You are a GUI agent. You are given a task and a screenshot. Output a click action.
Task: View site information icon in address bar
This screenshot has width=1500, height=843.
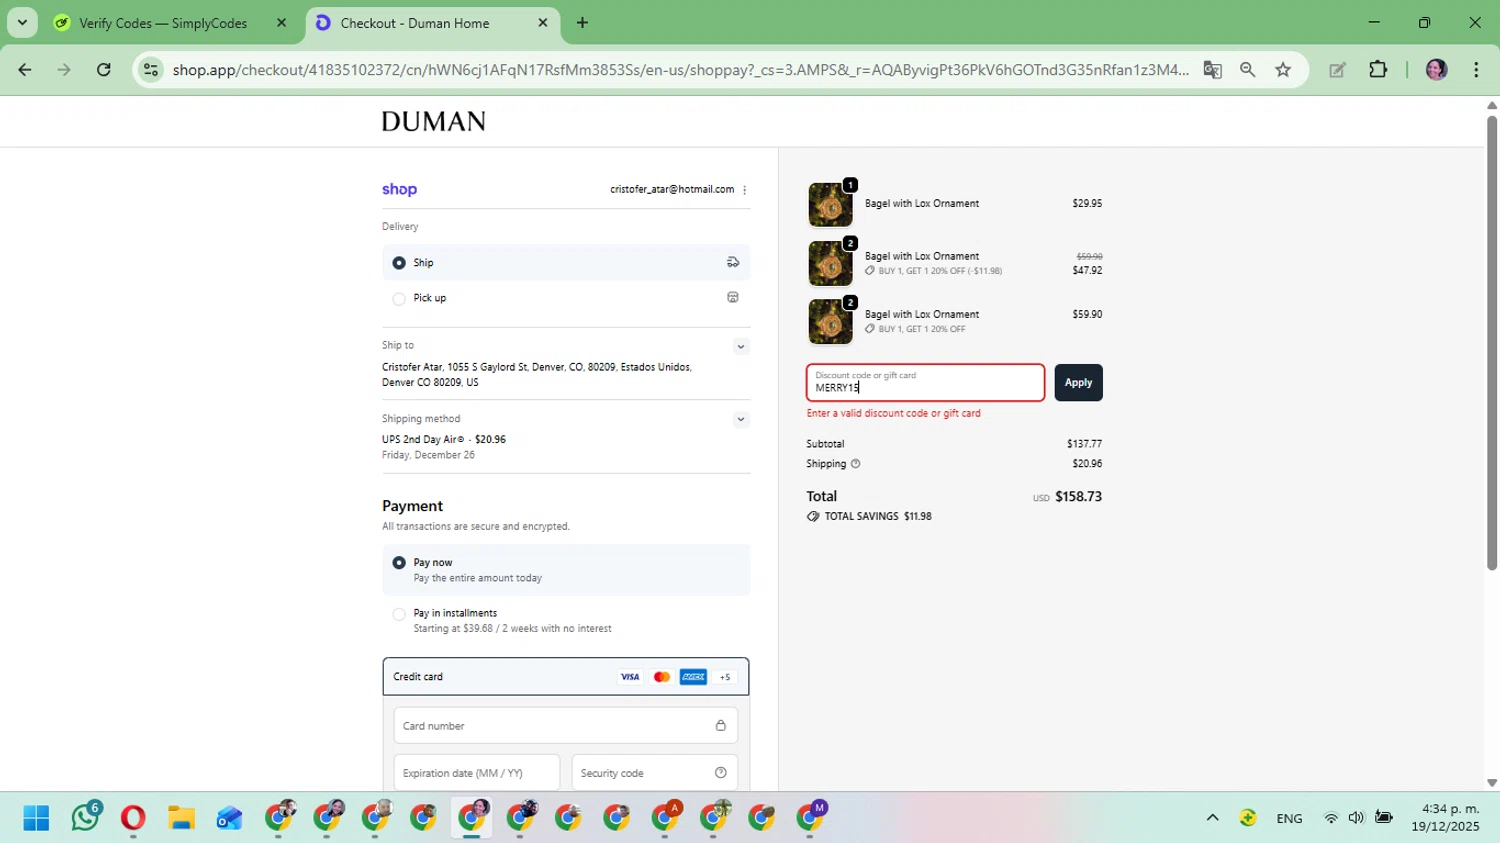151,70
